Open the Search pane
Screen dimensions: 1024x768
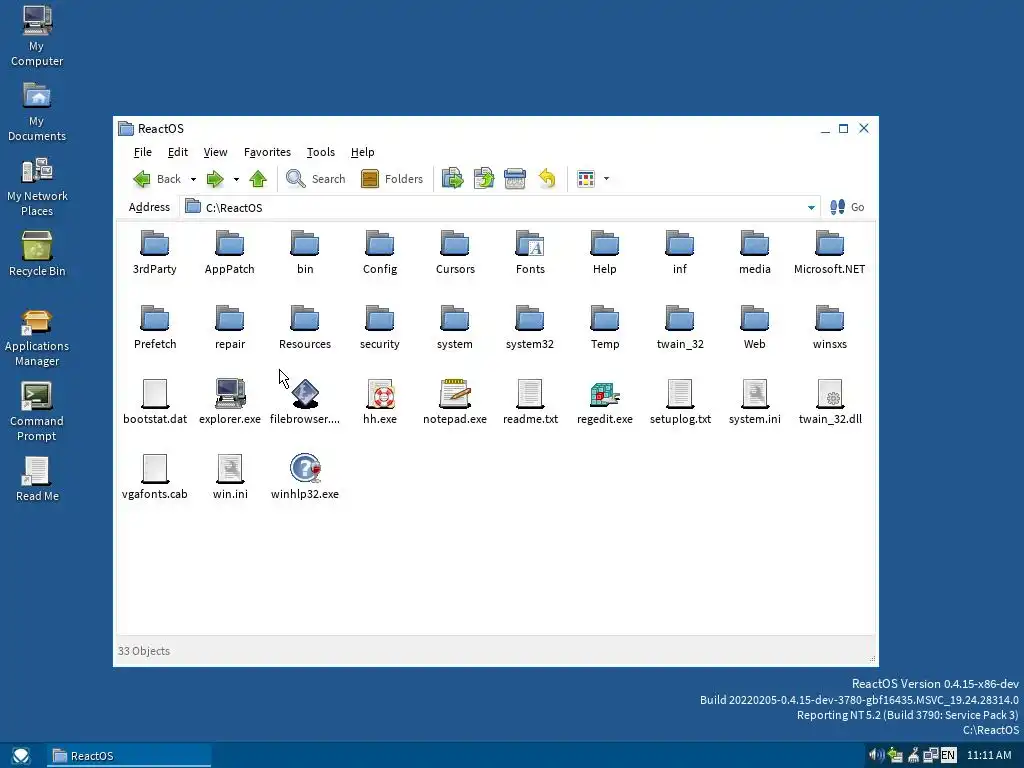tap(315, 179)
